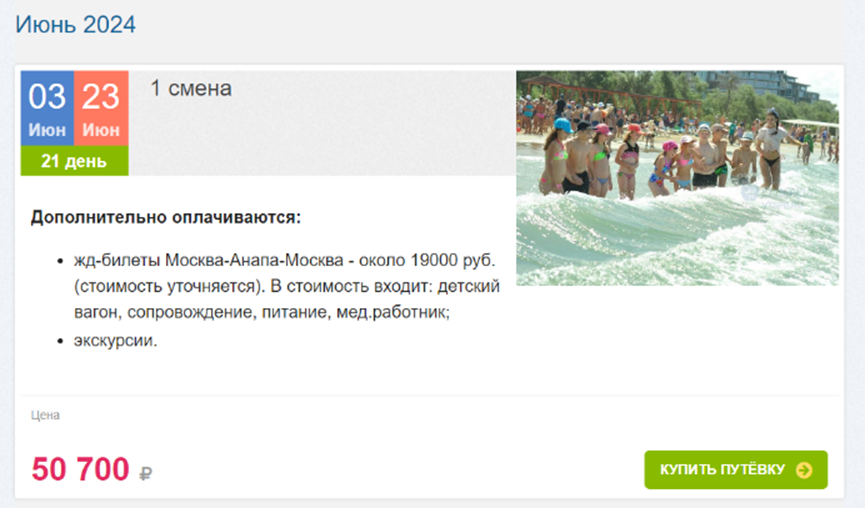865x508 pixels.
Task: Click the Июнь 2024 heading
Action: (x=76, y=24)
